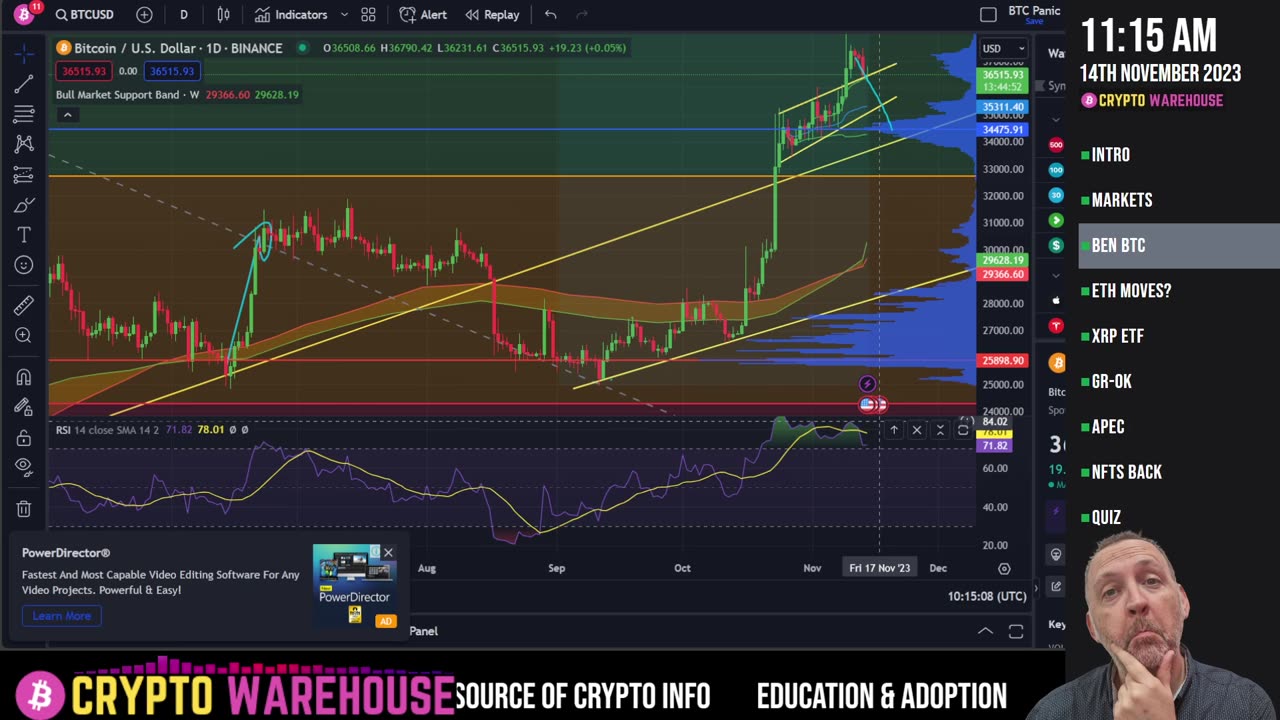Select the brush drawing tool

24,205
